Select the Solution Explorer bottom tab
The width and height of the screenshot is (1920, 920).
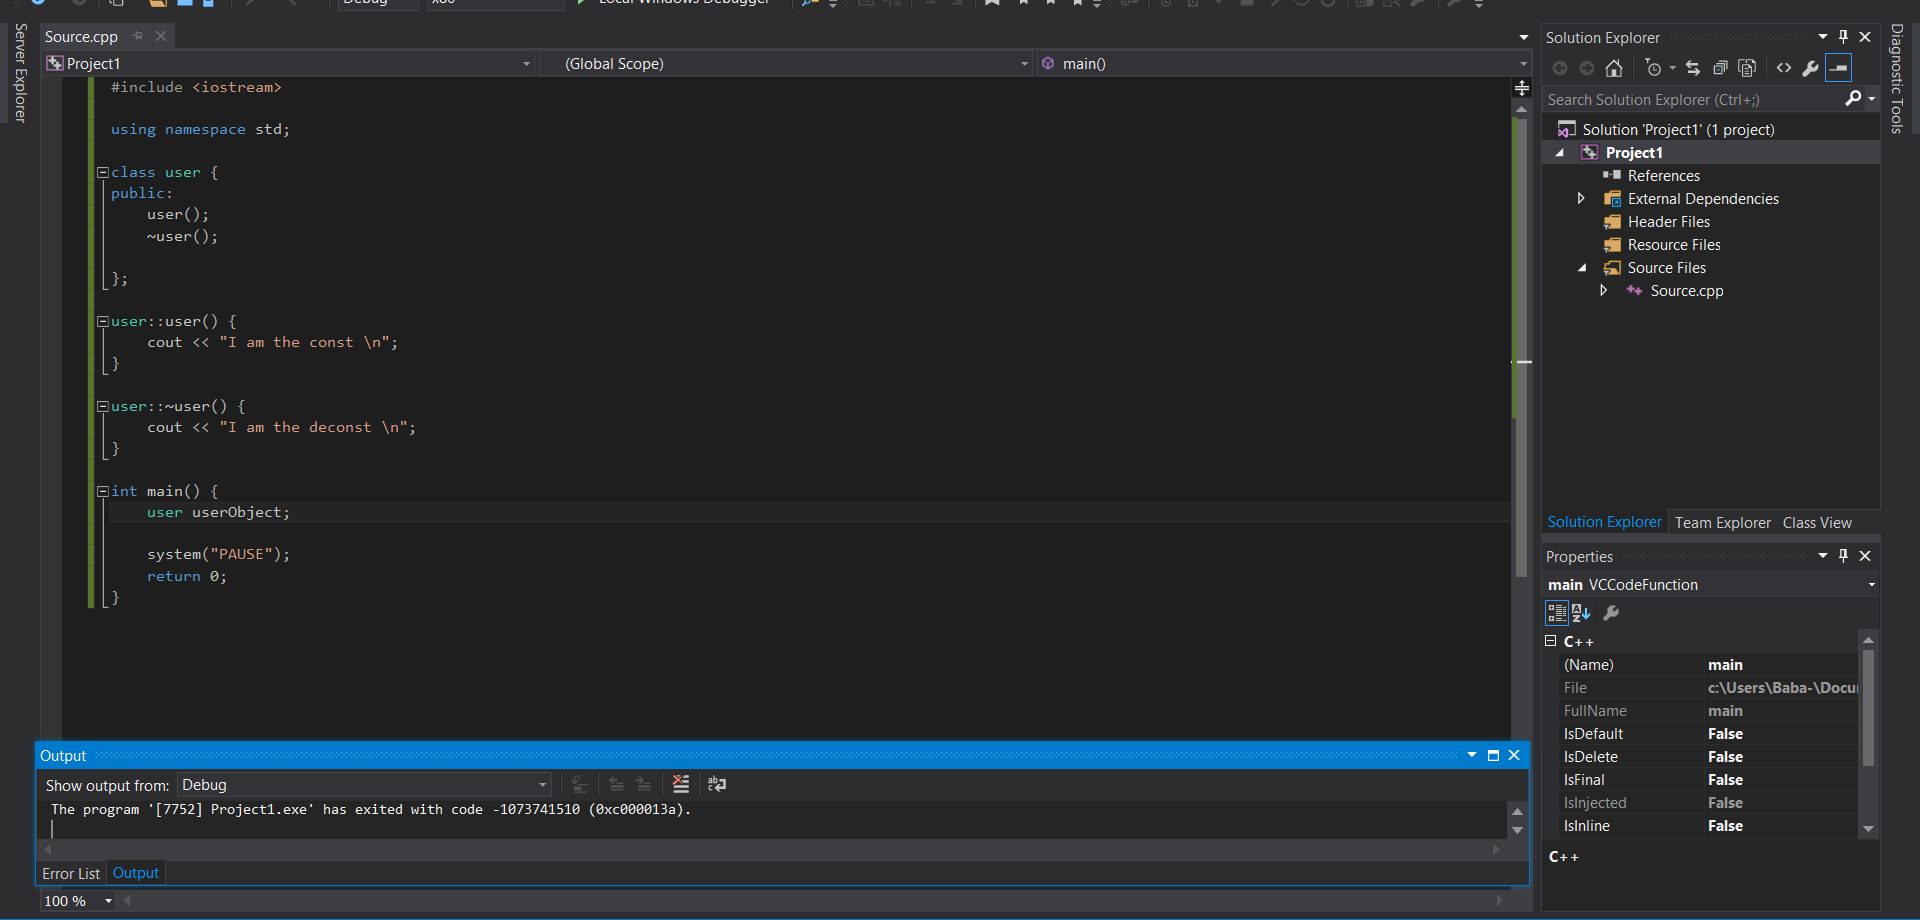coord(1604,522)
